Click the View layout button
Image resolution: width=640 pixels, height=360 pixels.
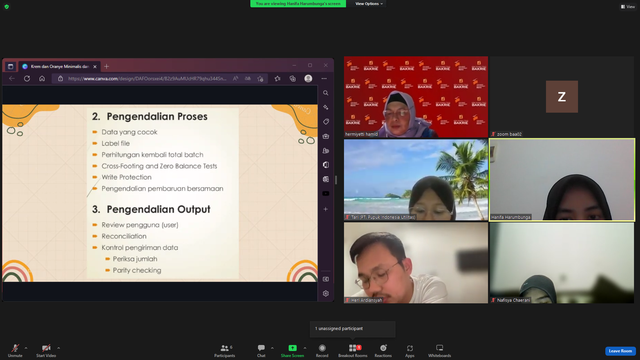pyautogui.click(x=628, y=7)
